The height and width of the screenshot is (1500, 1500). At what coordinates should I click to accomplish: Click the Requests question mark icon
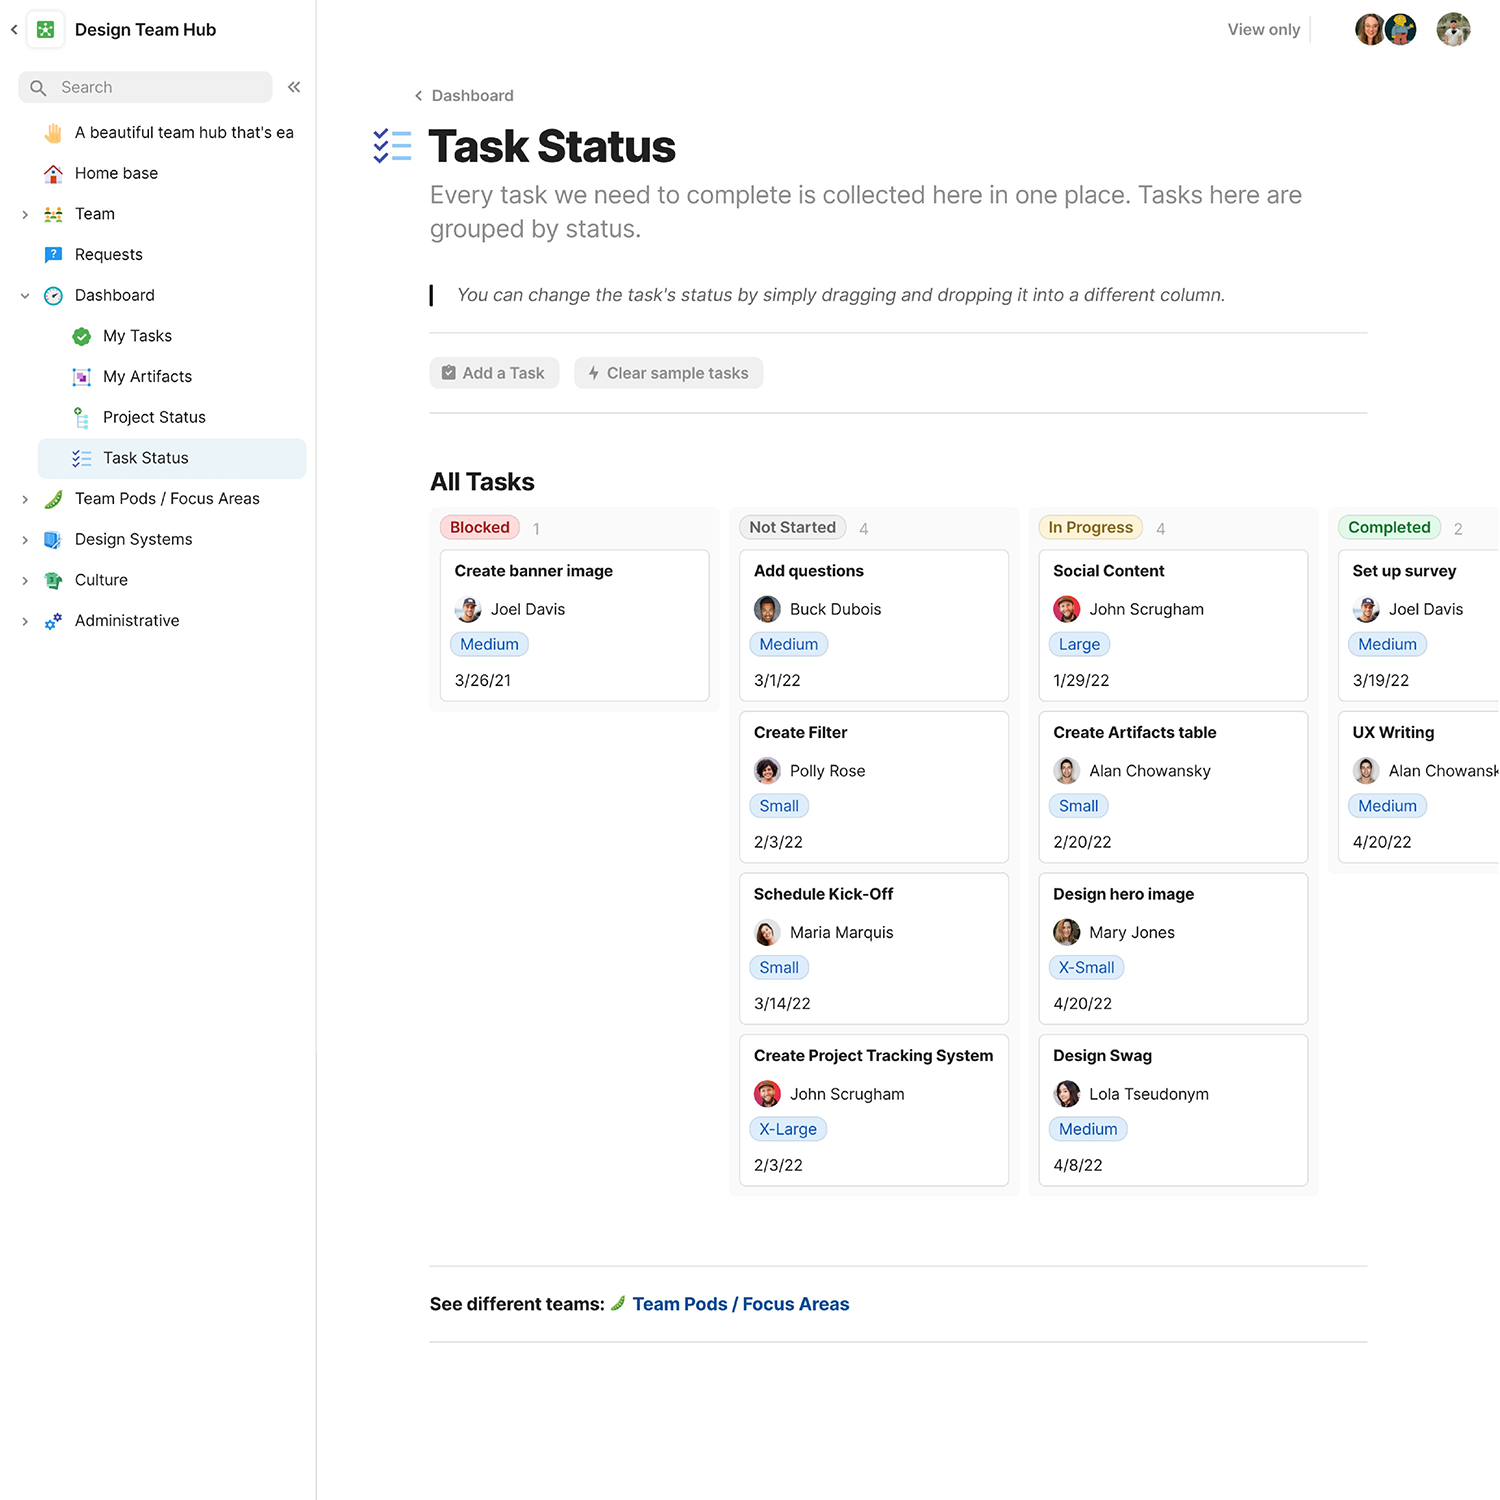[54, 255]
